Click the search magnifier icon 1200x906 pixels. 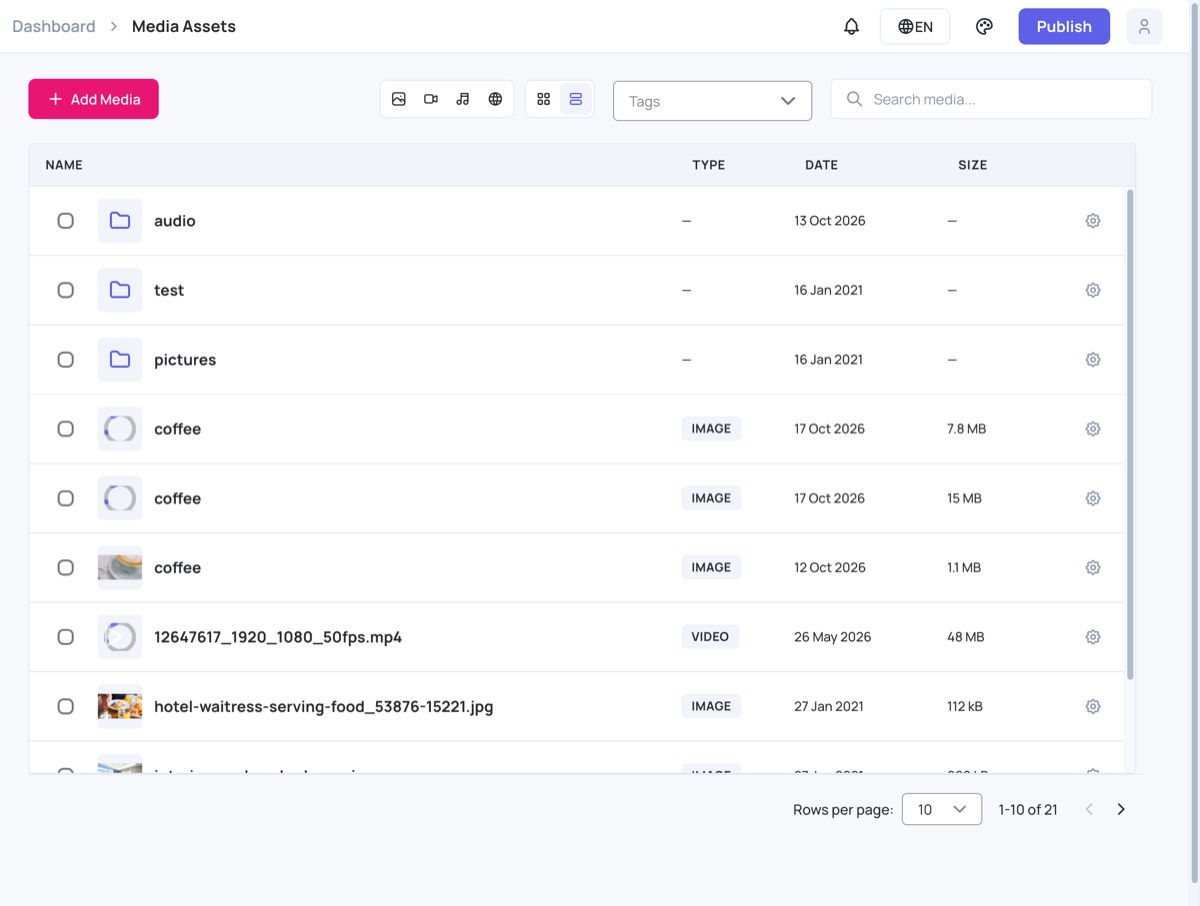(x=854, y=99)
